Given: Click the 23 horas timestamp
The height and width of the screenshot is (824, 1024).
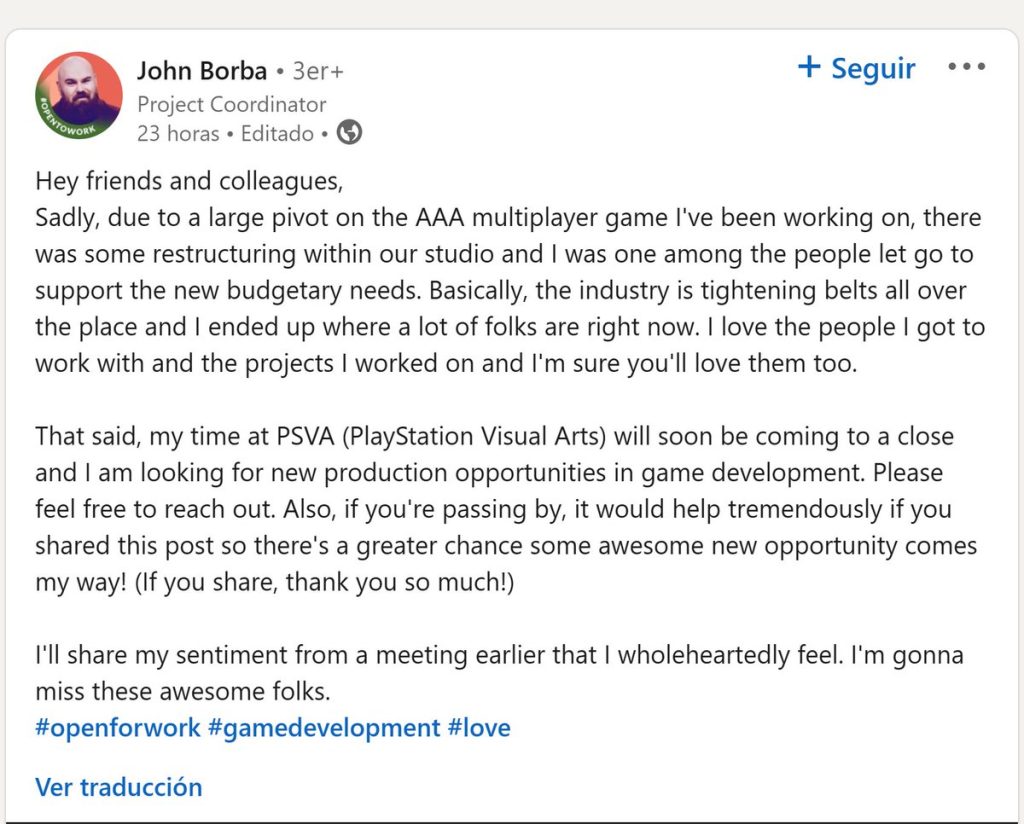Looking at the screenshot, I should coord(178,133).
